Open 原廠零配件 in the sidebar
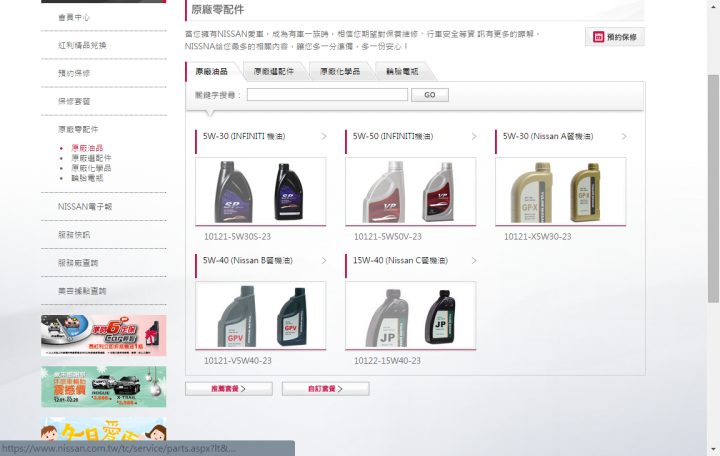Image resolution: width=720 pixels, height=456 pixels. pyautogui.click(x=78, y=129)
